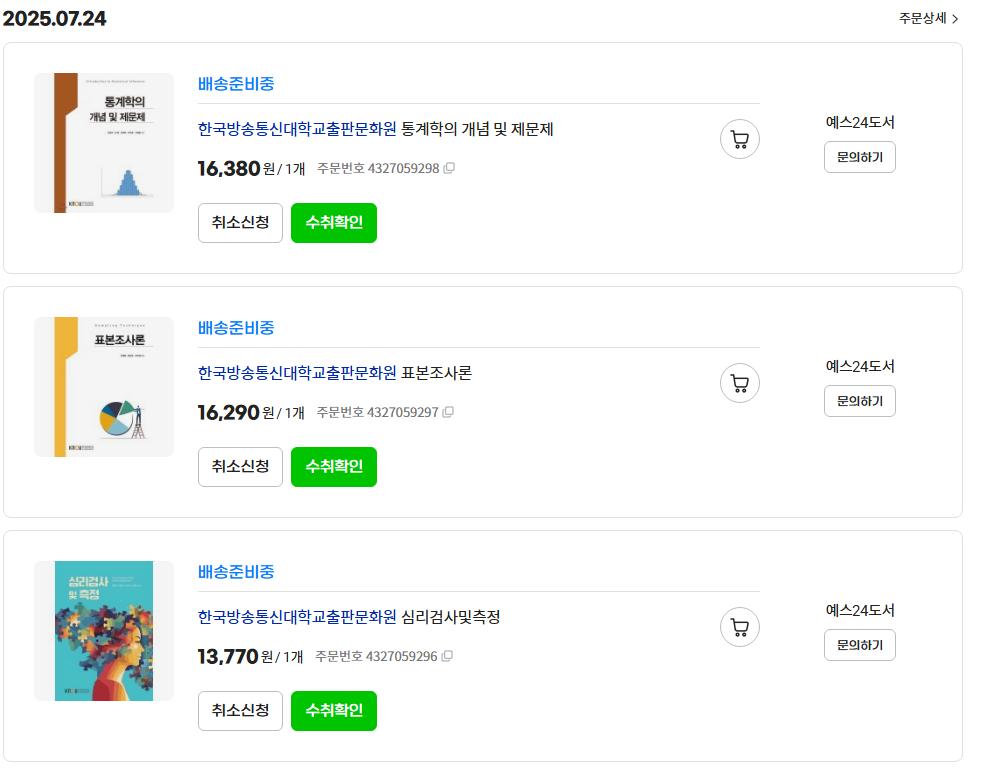Confirm receipt (수취확인) for 표본조사론

coord(334,467)
